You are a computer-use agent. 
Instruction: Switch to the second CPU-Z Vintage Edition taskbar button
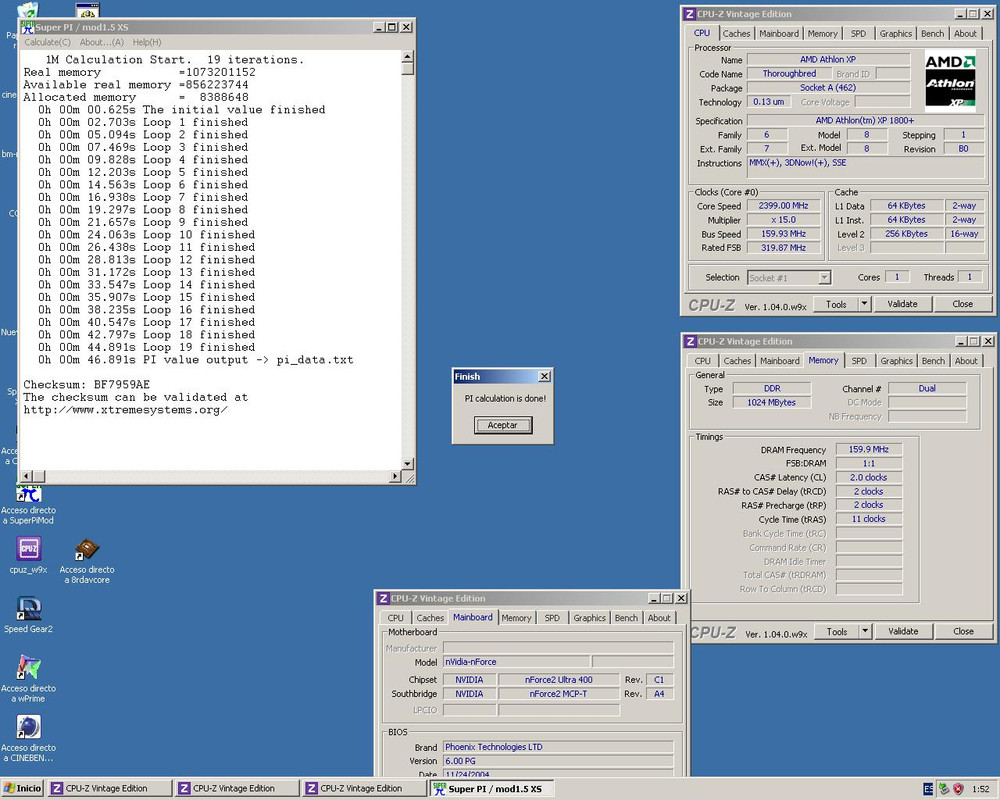pos(237,789)
